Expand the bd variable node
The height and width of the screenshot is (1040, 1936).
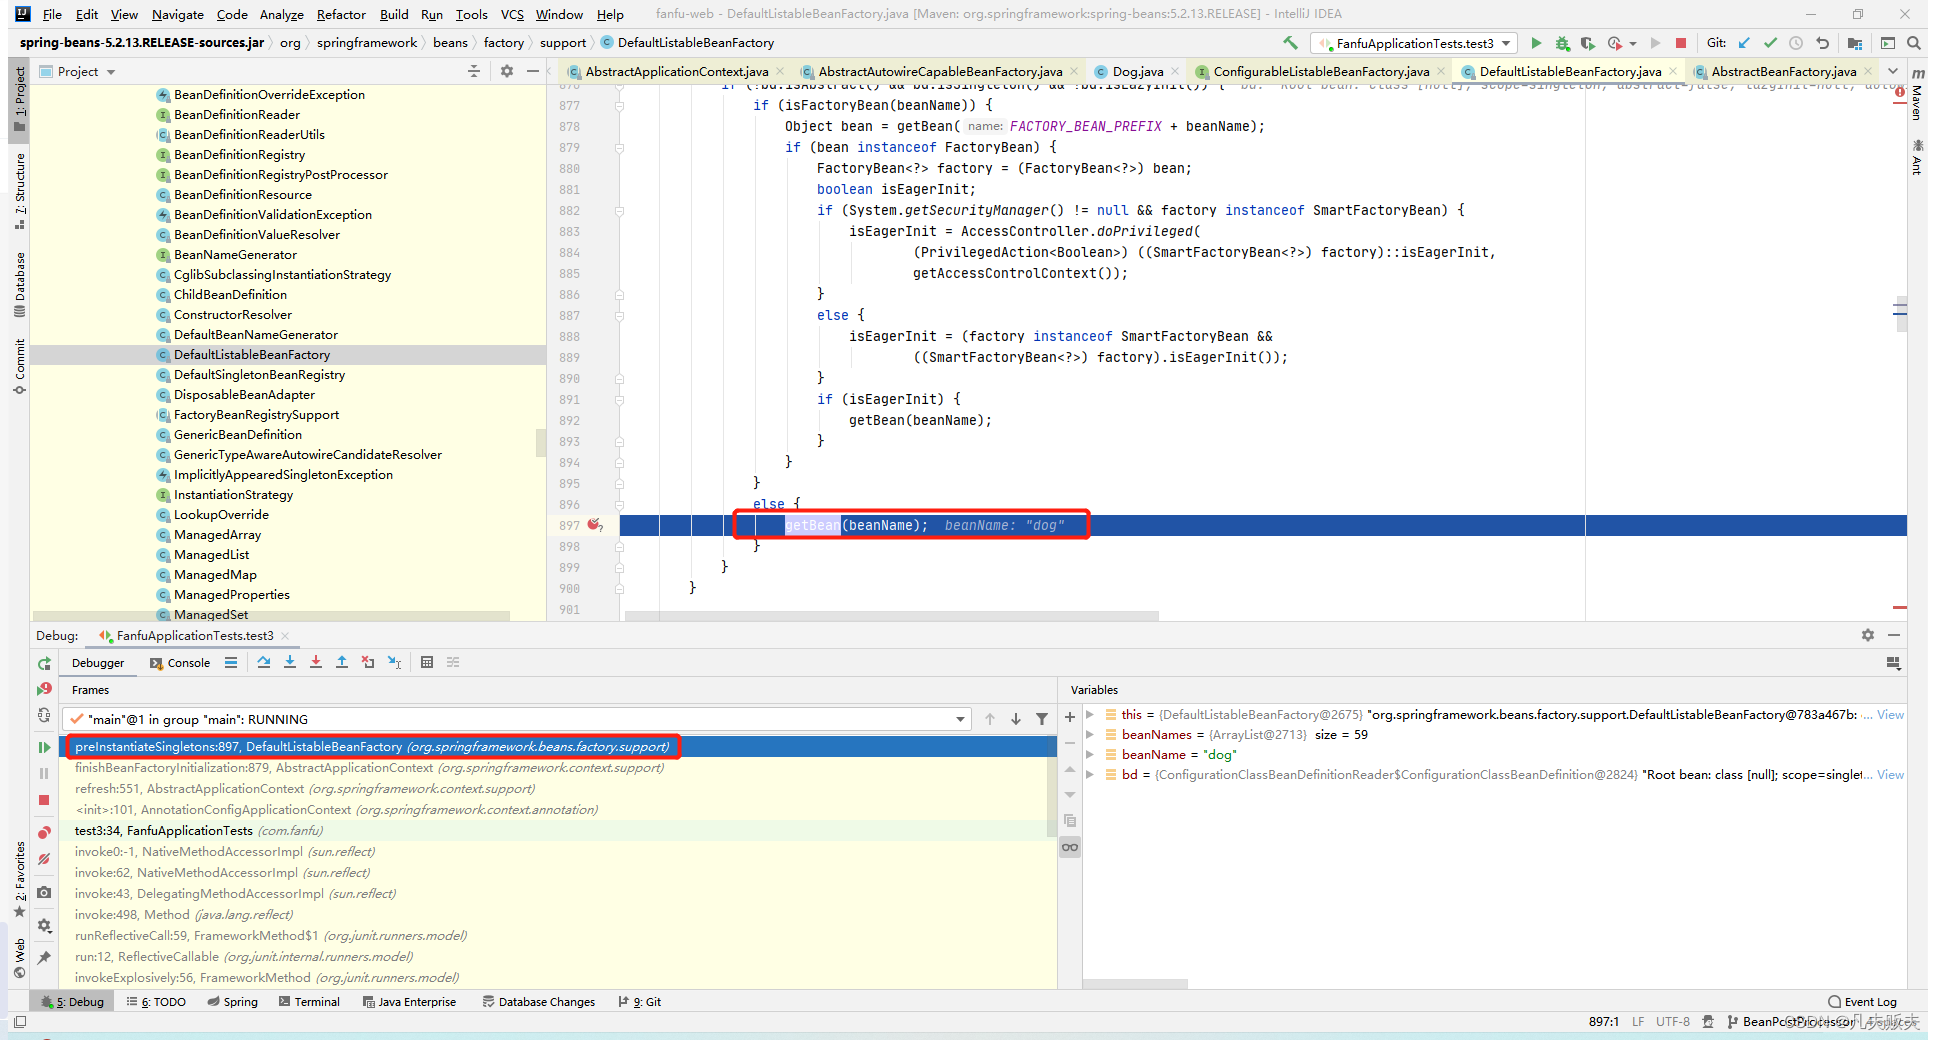click(1090, 774)
